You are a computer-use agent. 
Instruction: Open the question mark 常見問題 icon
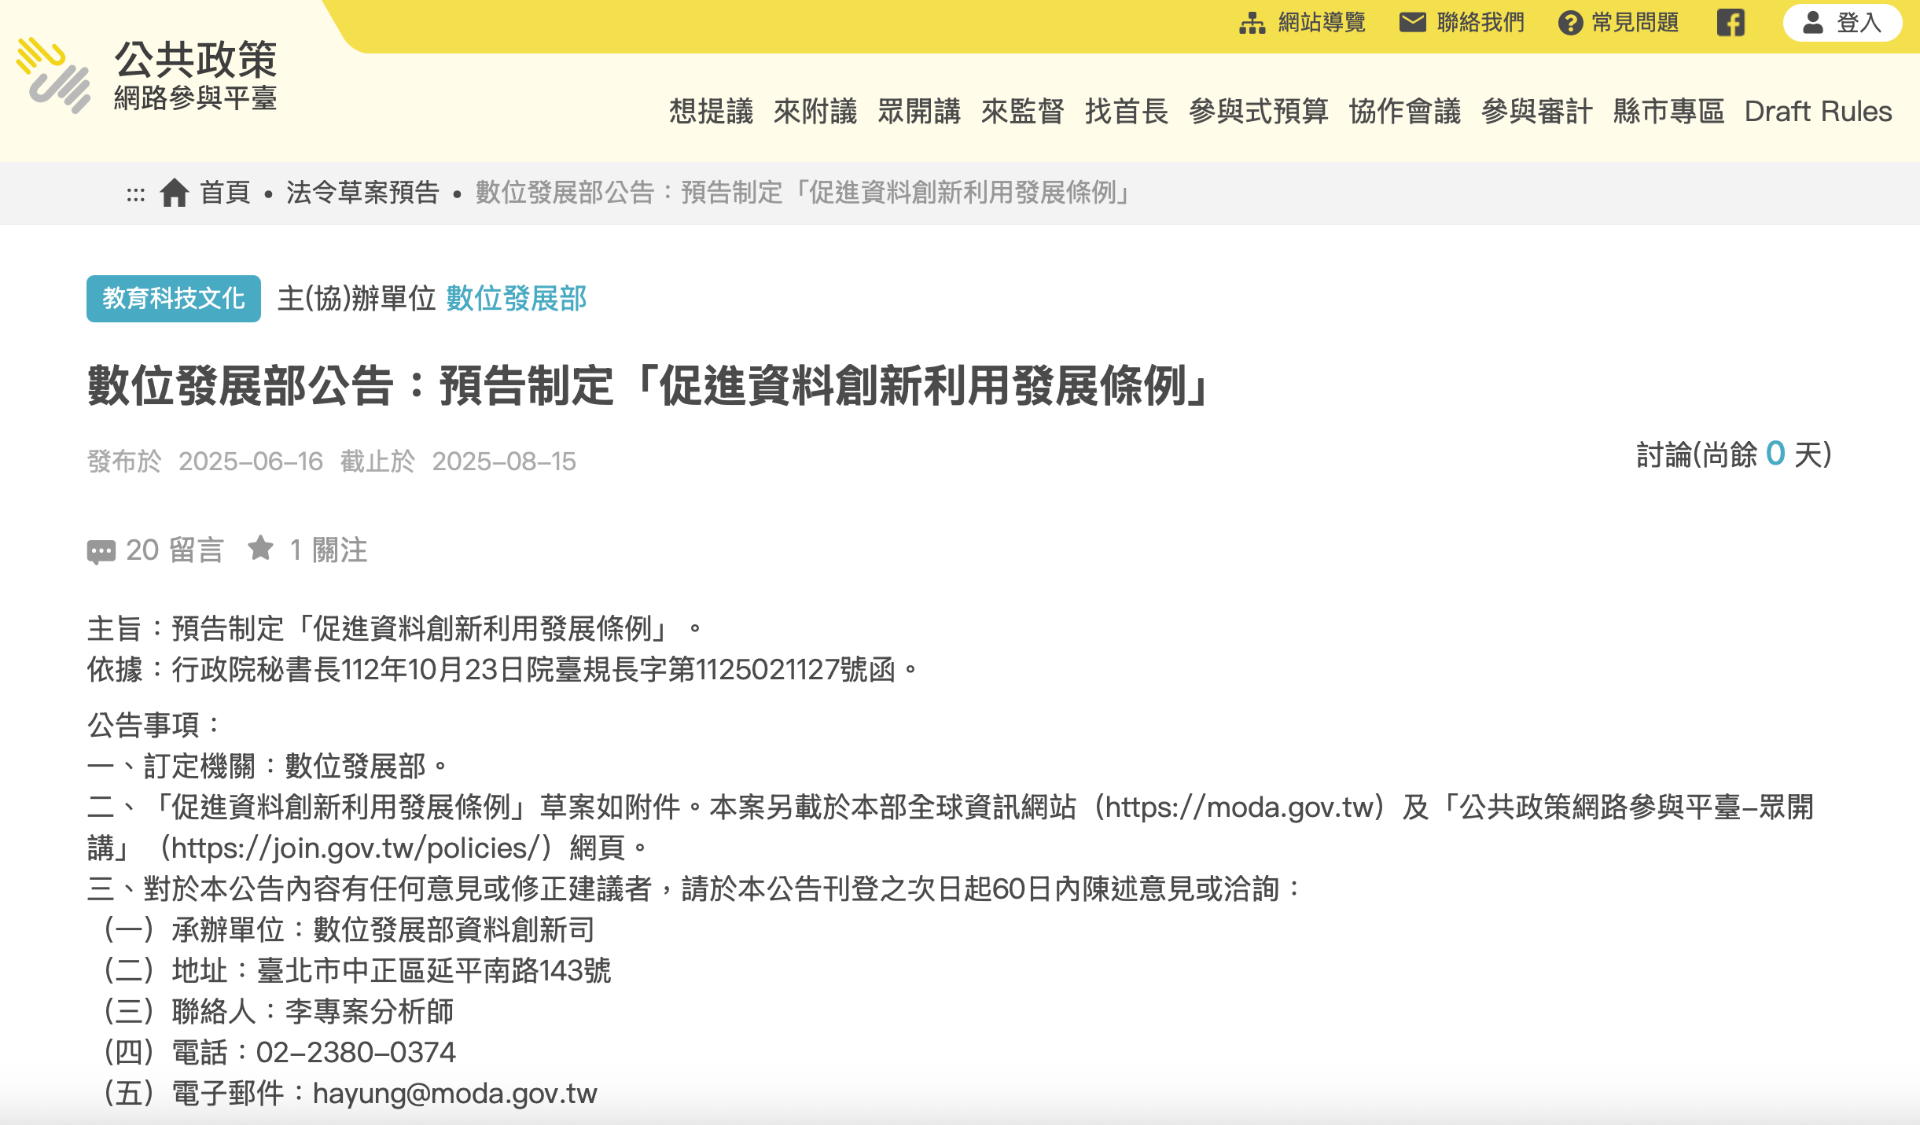click(1570, 23)
